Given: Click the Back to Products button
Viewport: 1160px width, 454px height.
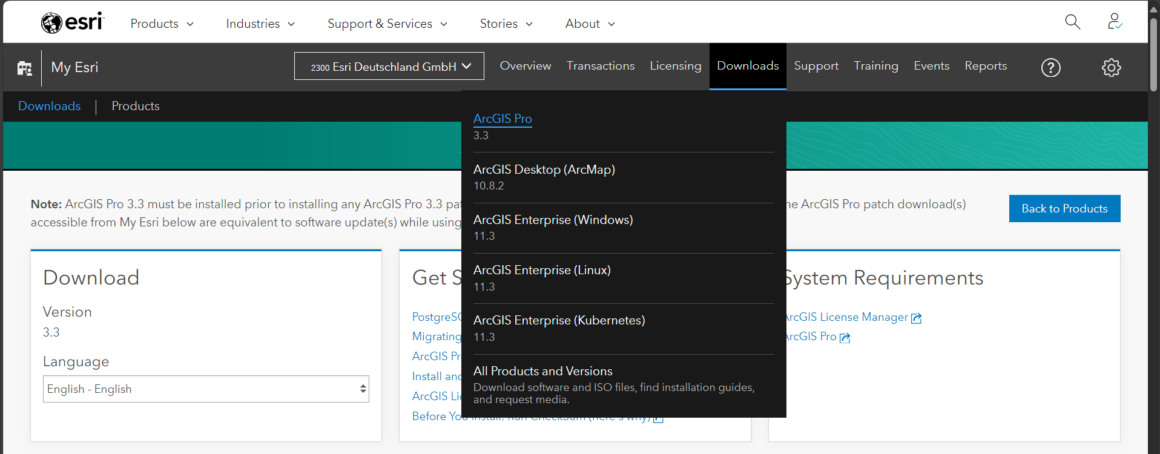Looking at the screenshot, I should tap(1065, 209).
